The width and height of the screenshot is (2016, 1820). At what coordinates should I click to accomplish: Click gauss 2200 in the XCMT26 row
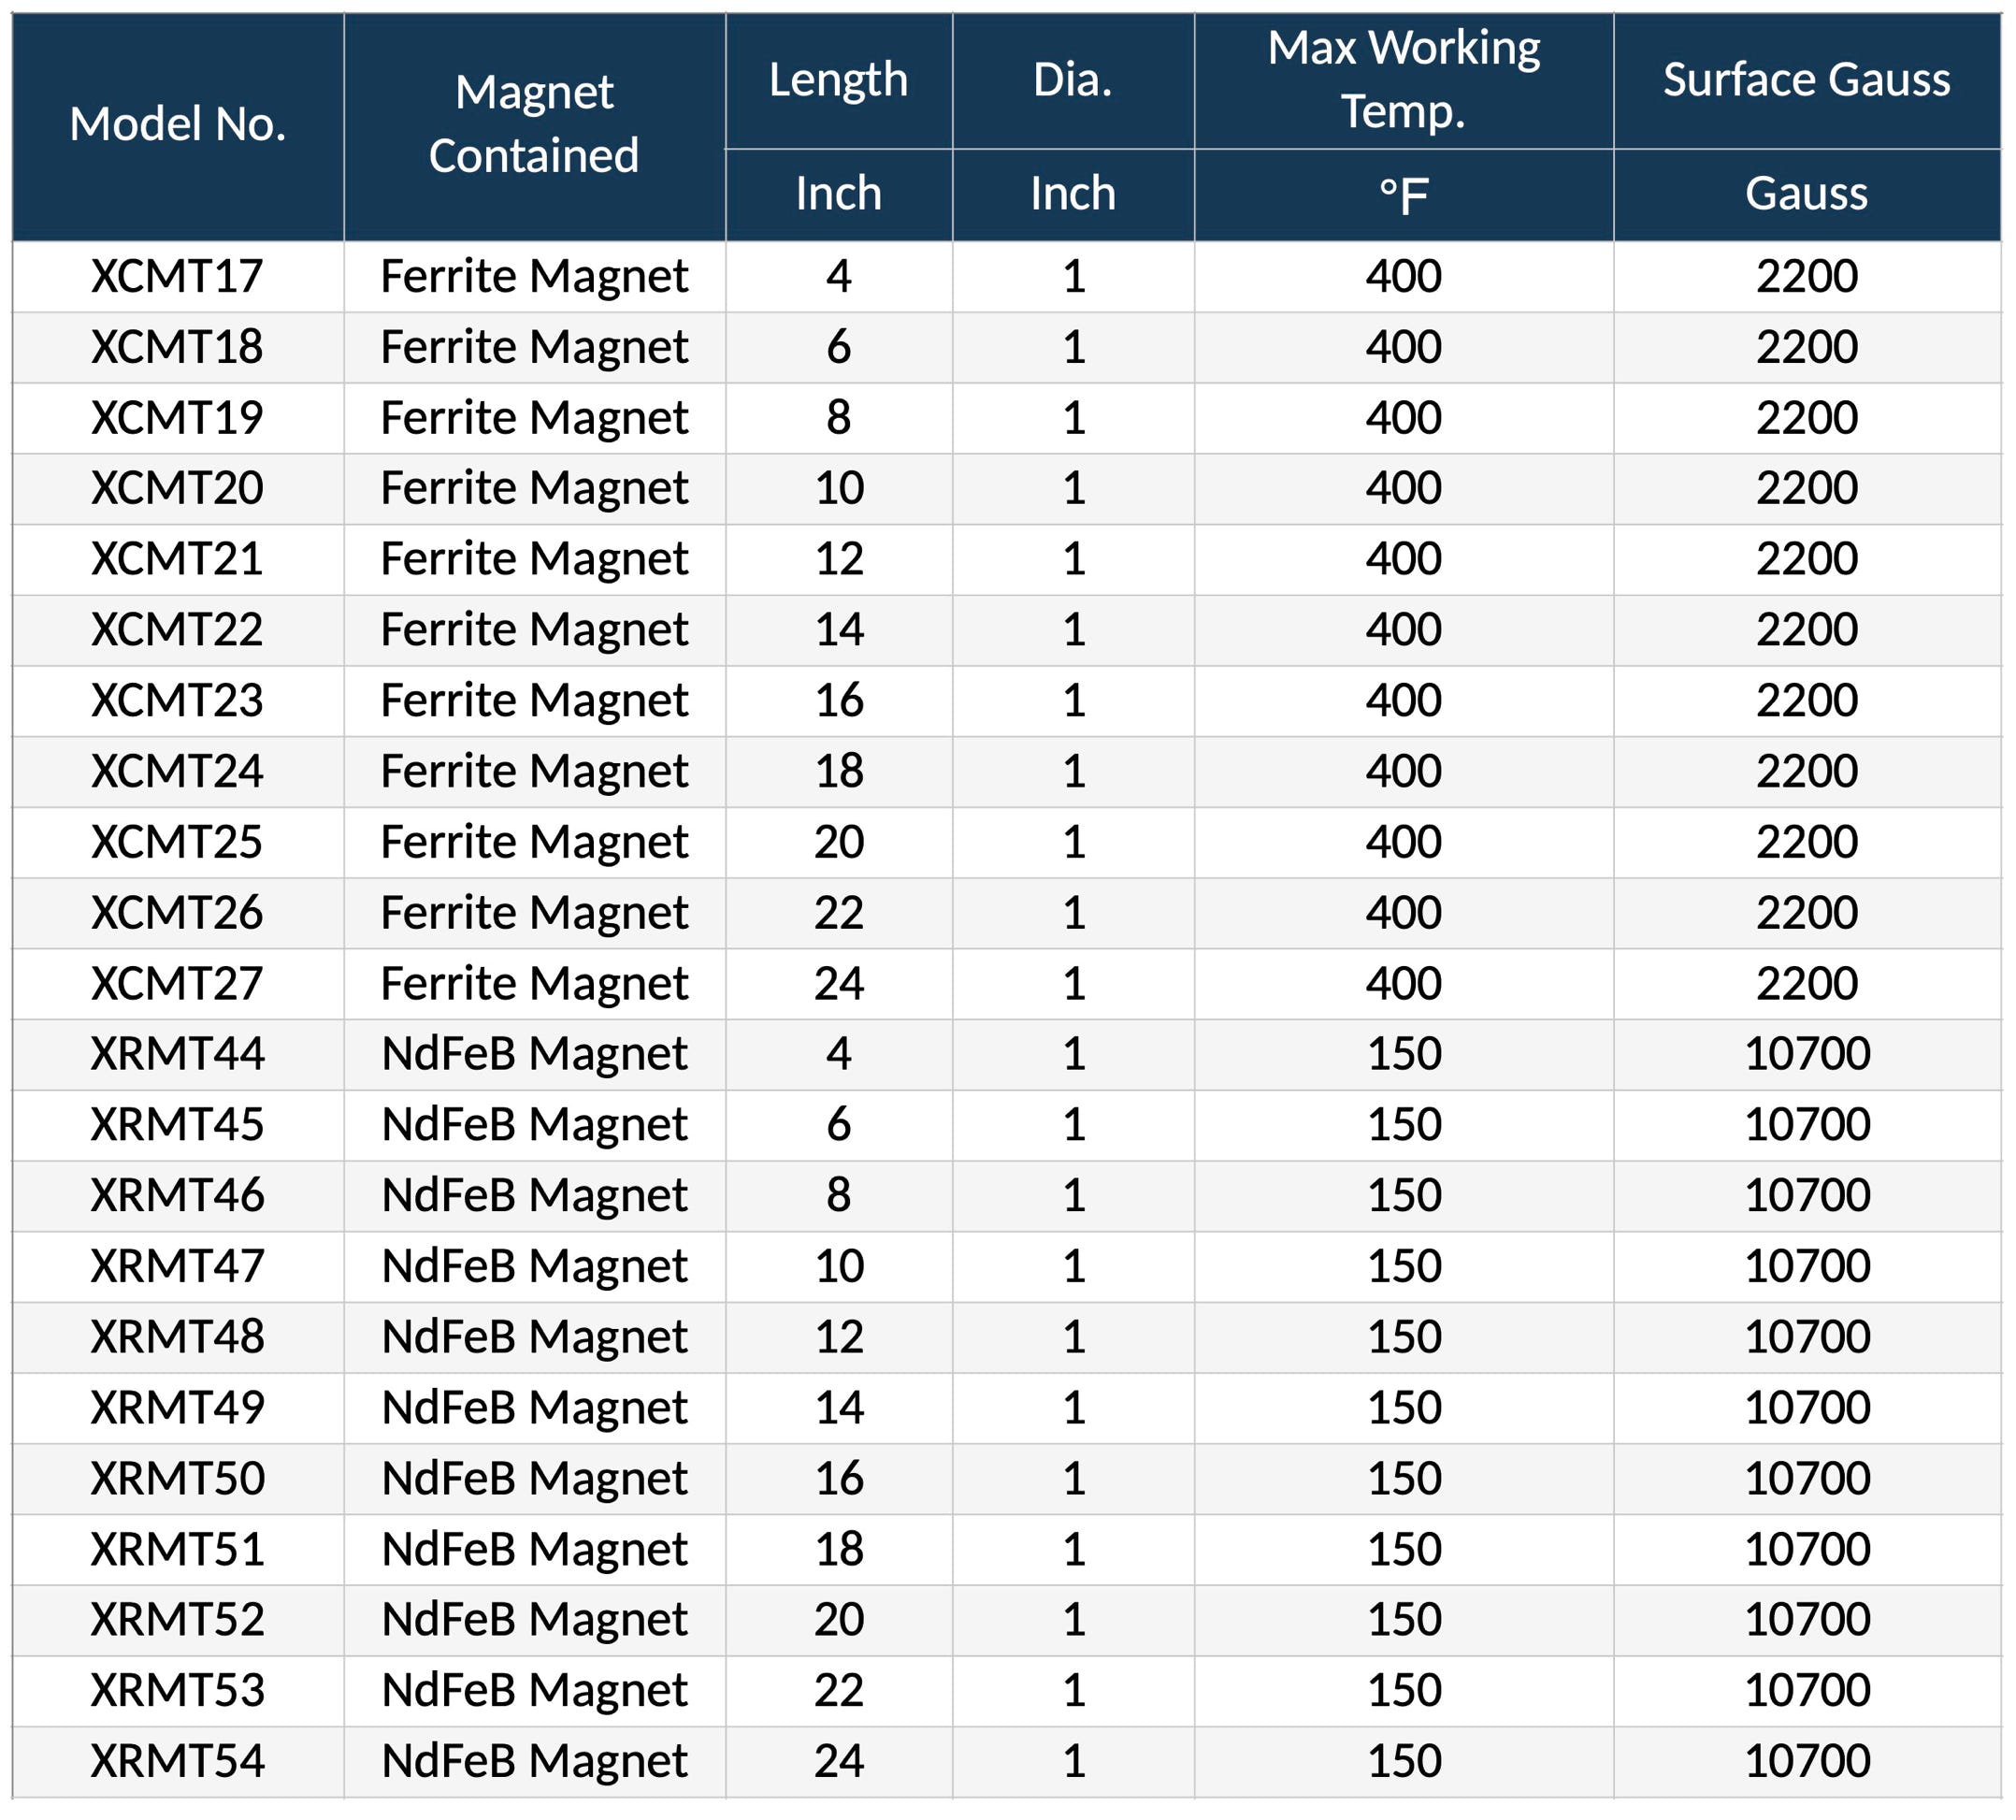click(x=1807, y=914)
